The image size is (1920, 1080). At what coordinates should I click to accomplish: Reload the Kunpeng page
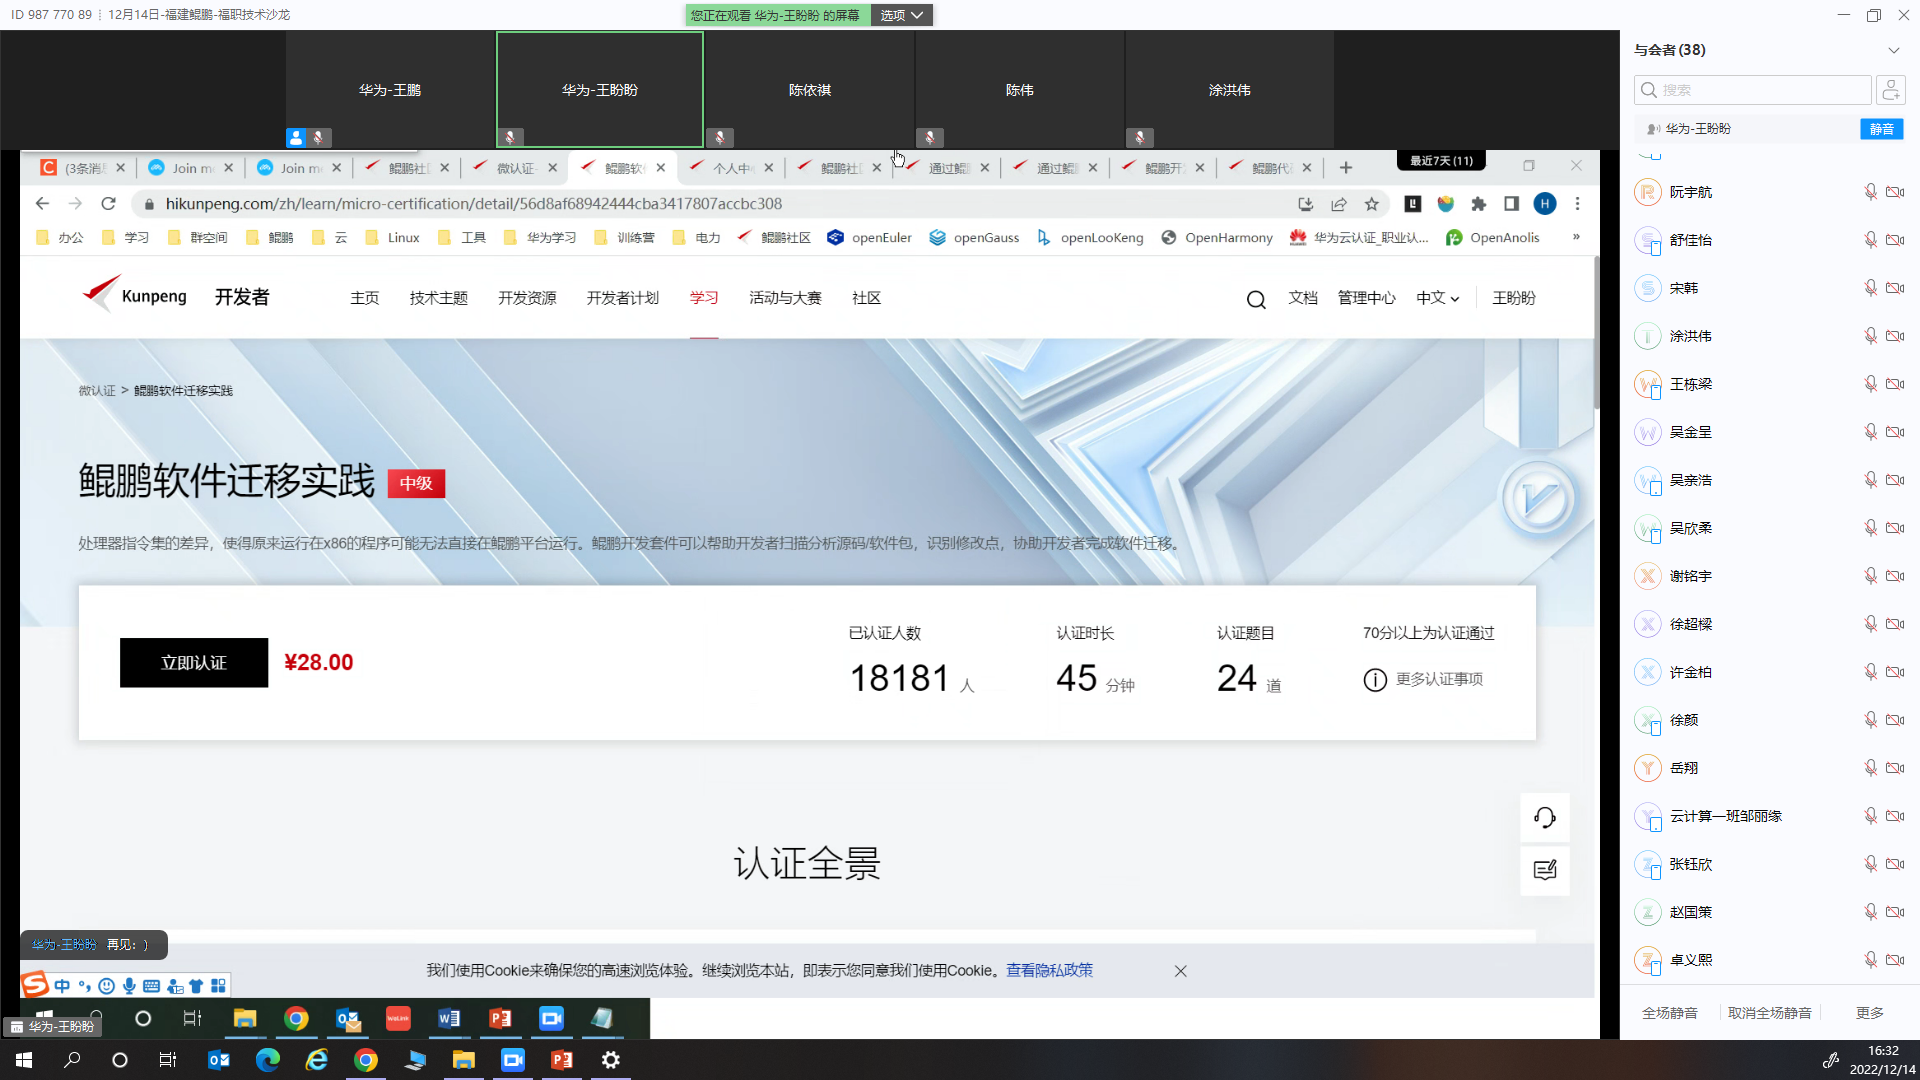(x=108, y=204)
